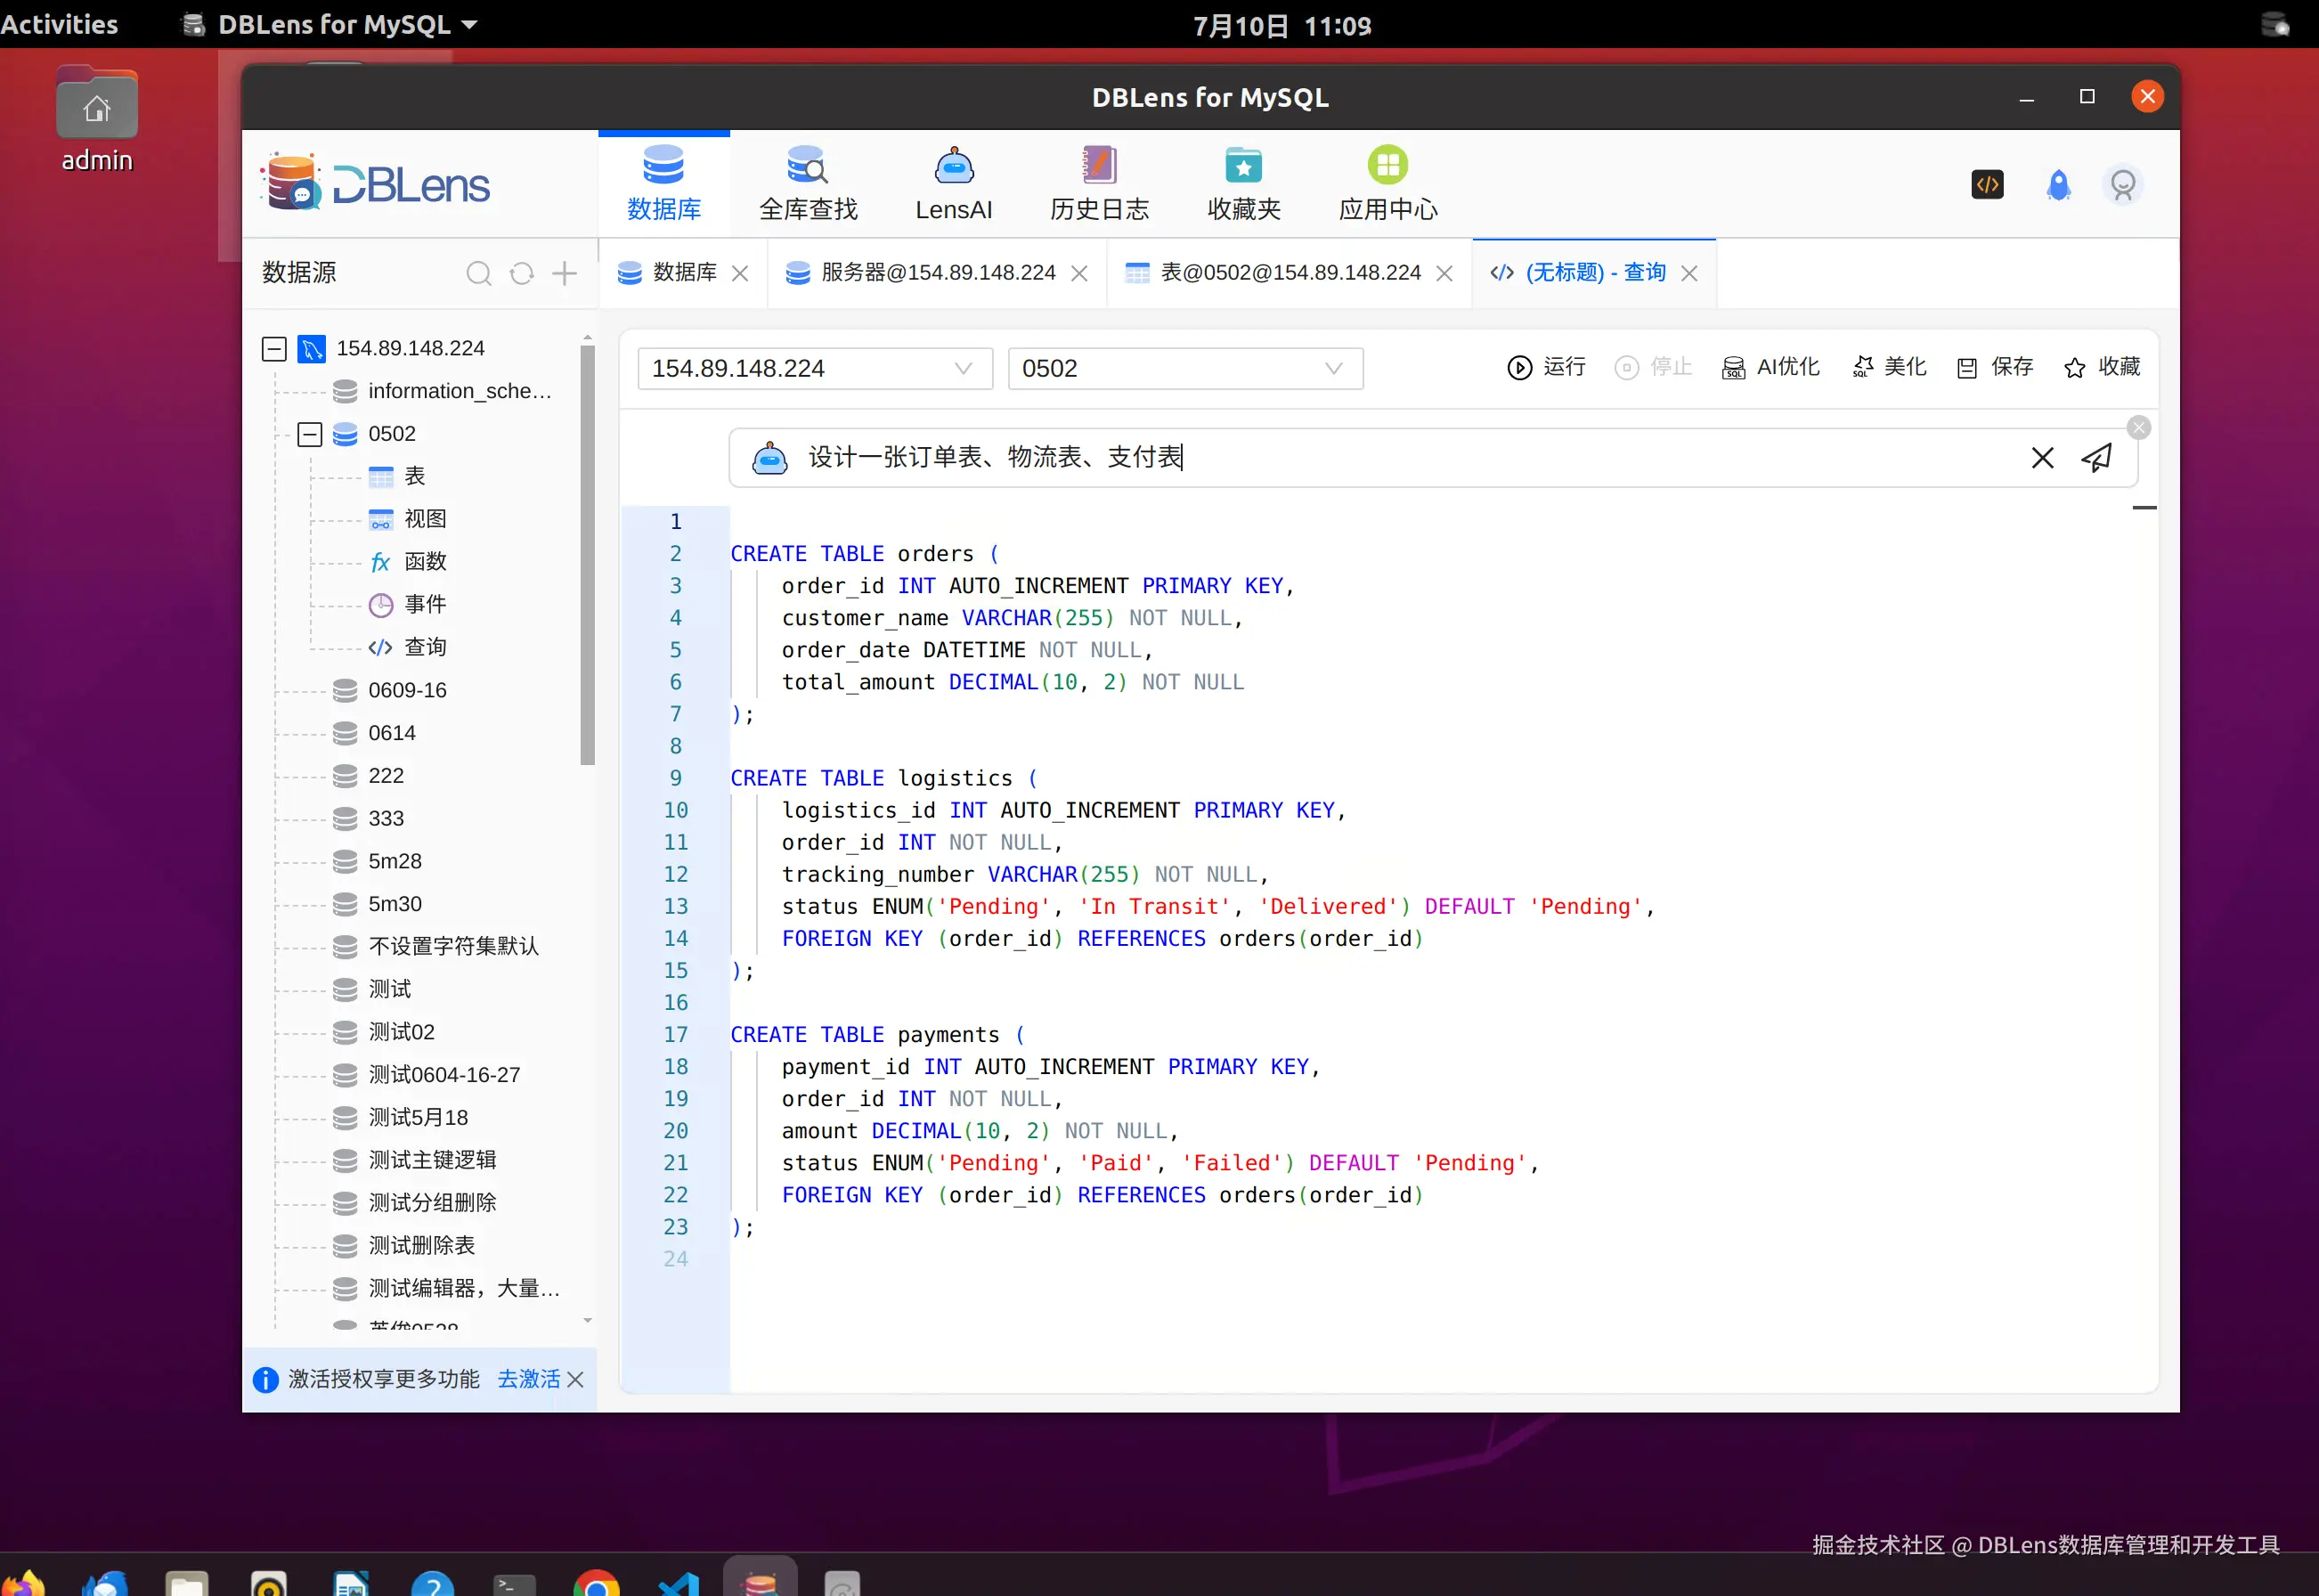
Task: Beautify the SQL with 美化 icon
Action: tap(1888, 367)
